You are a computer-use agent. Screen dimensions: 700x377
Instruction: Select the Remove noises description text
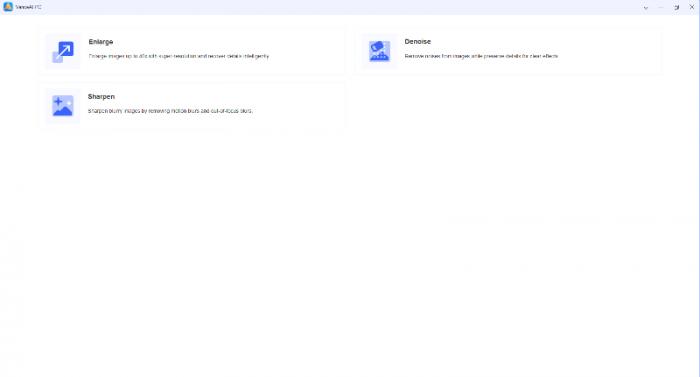(481, 56)
